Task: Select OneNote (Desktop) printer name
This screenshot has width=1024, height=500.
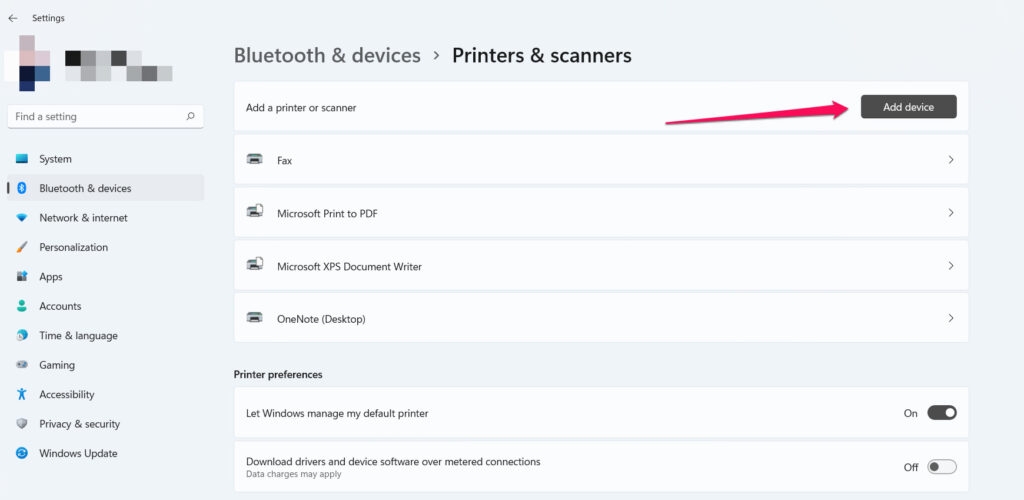Action: coord(321,319)
